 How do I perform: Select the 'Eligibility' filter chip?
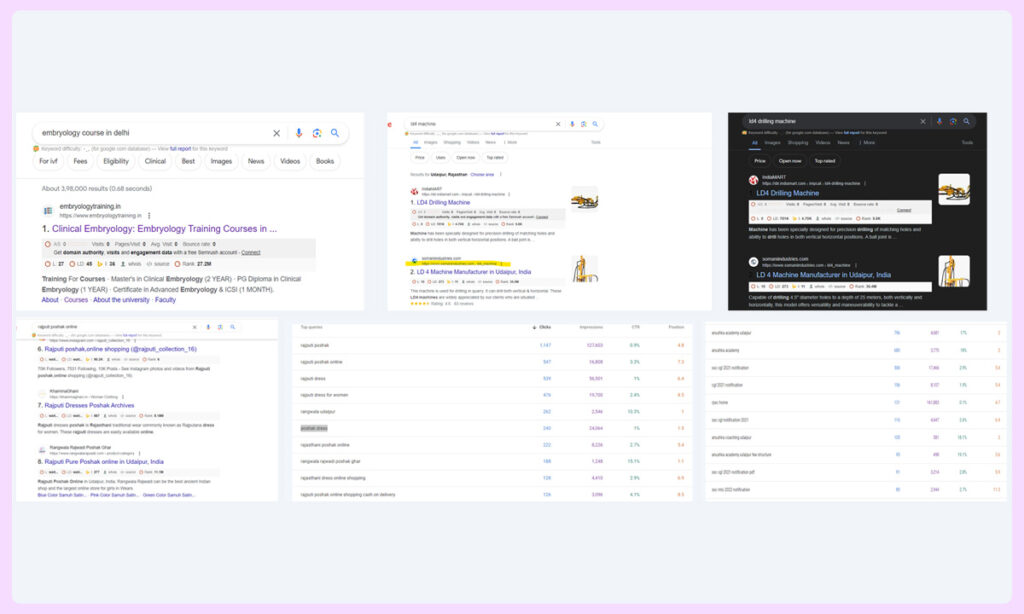116,161
